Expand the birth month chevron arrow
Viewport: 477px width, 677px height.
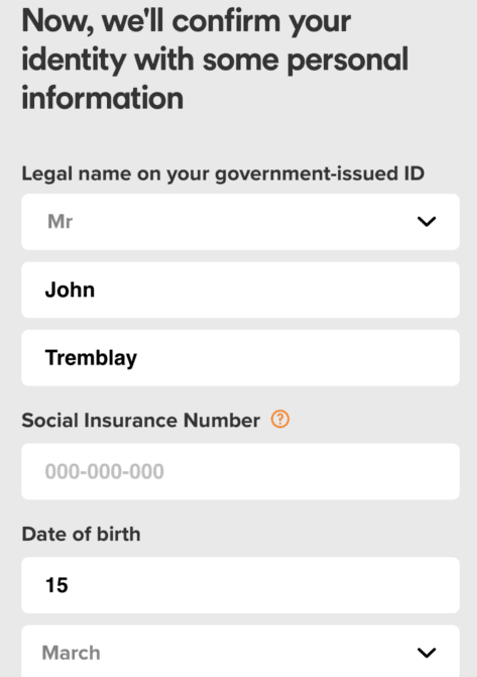[x=426, y=652]
